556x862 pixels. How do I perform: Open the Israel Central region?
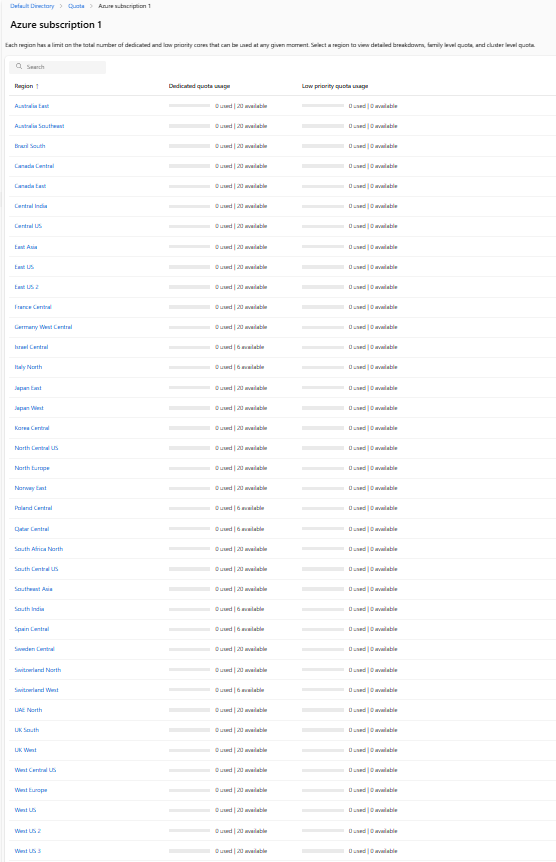click(x=31, y=347)
